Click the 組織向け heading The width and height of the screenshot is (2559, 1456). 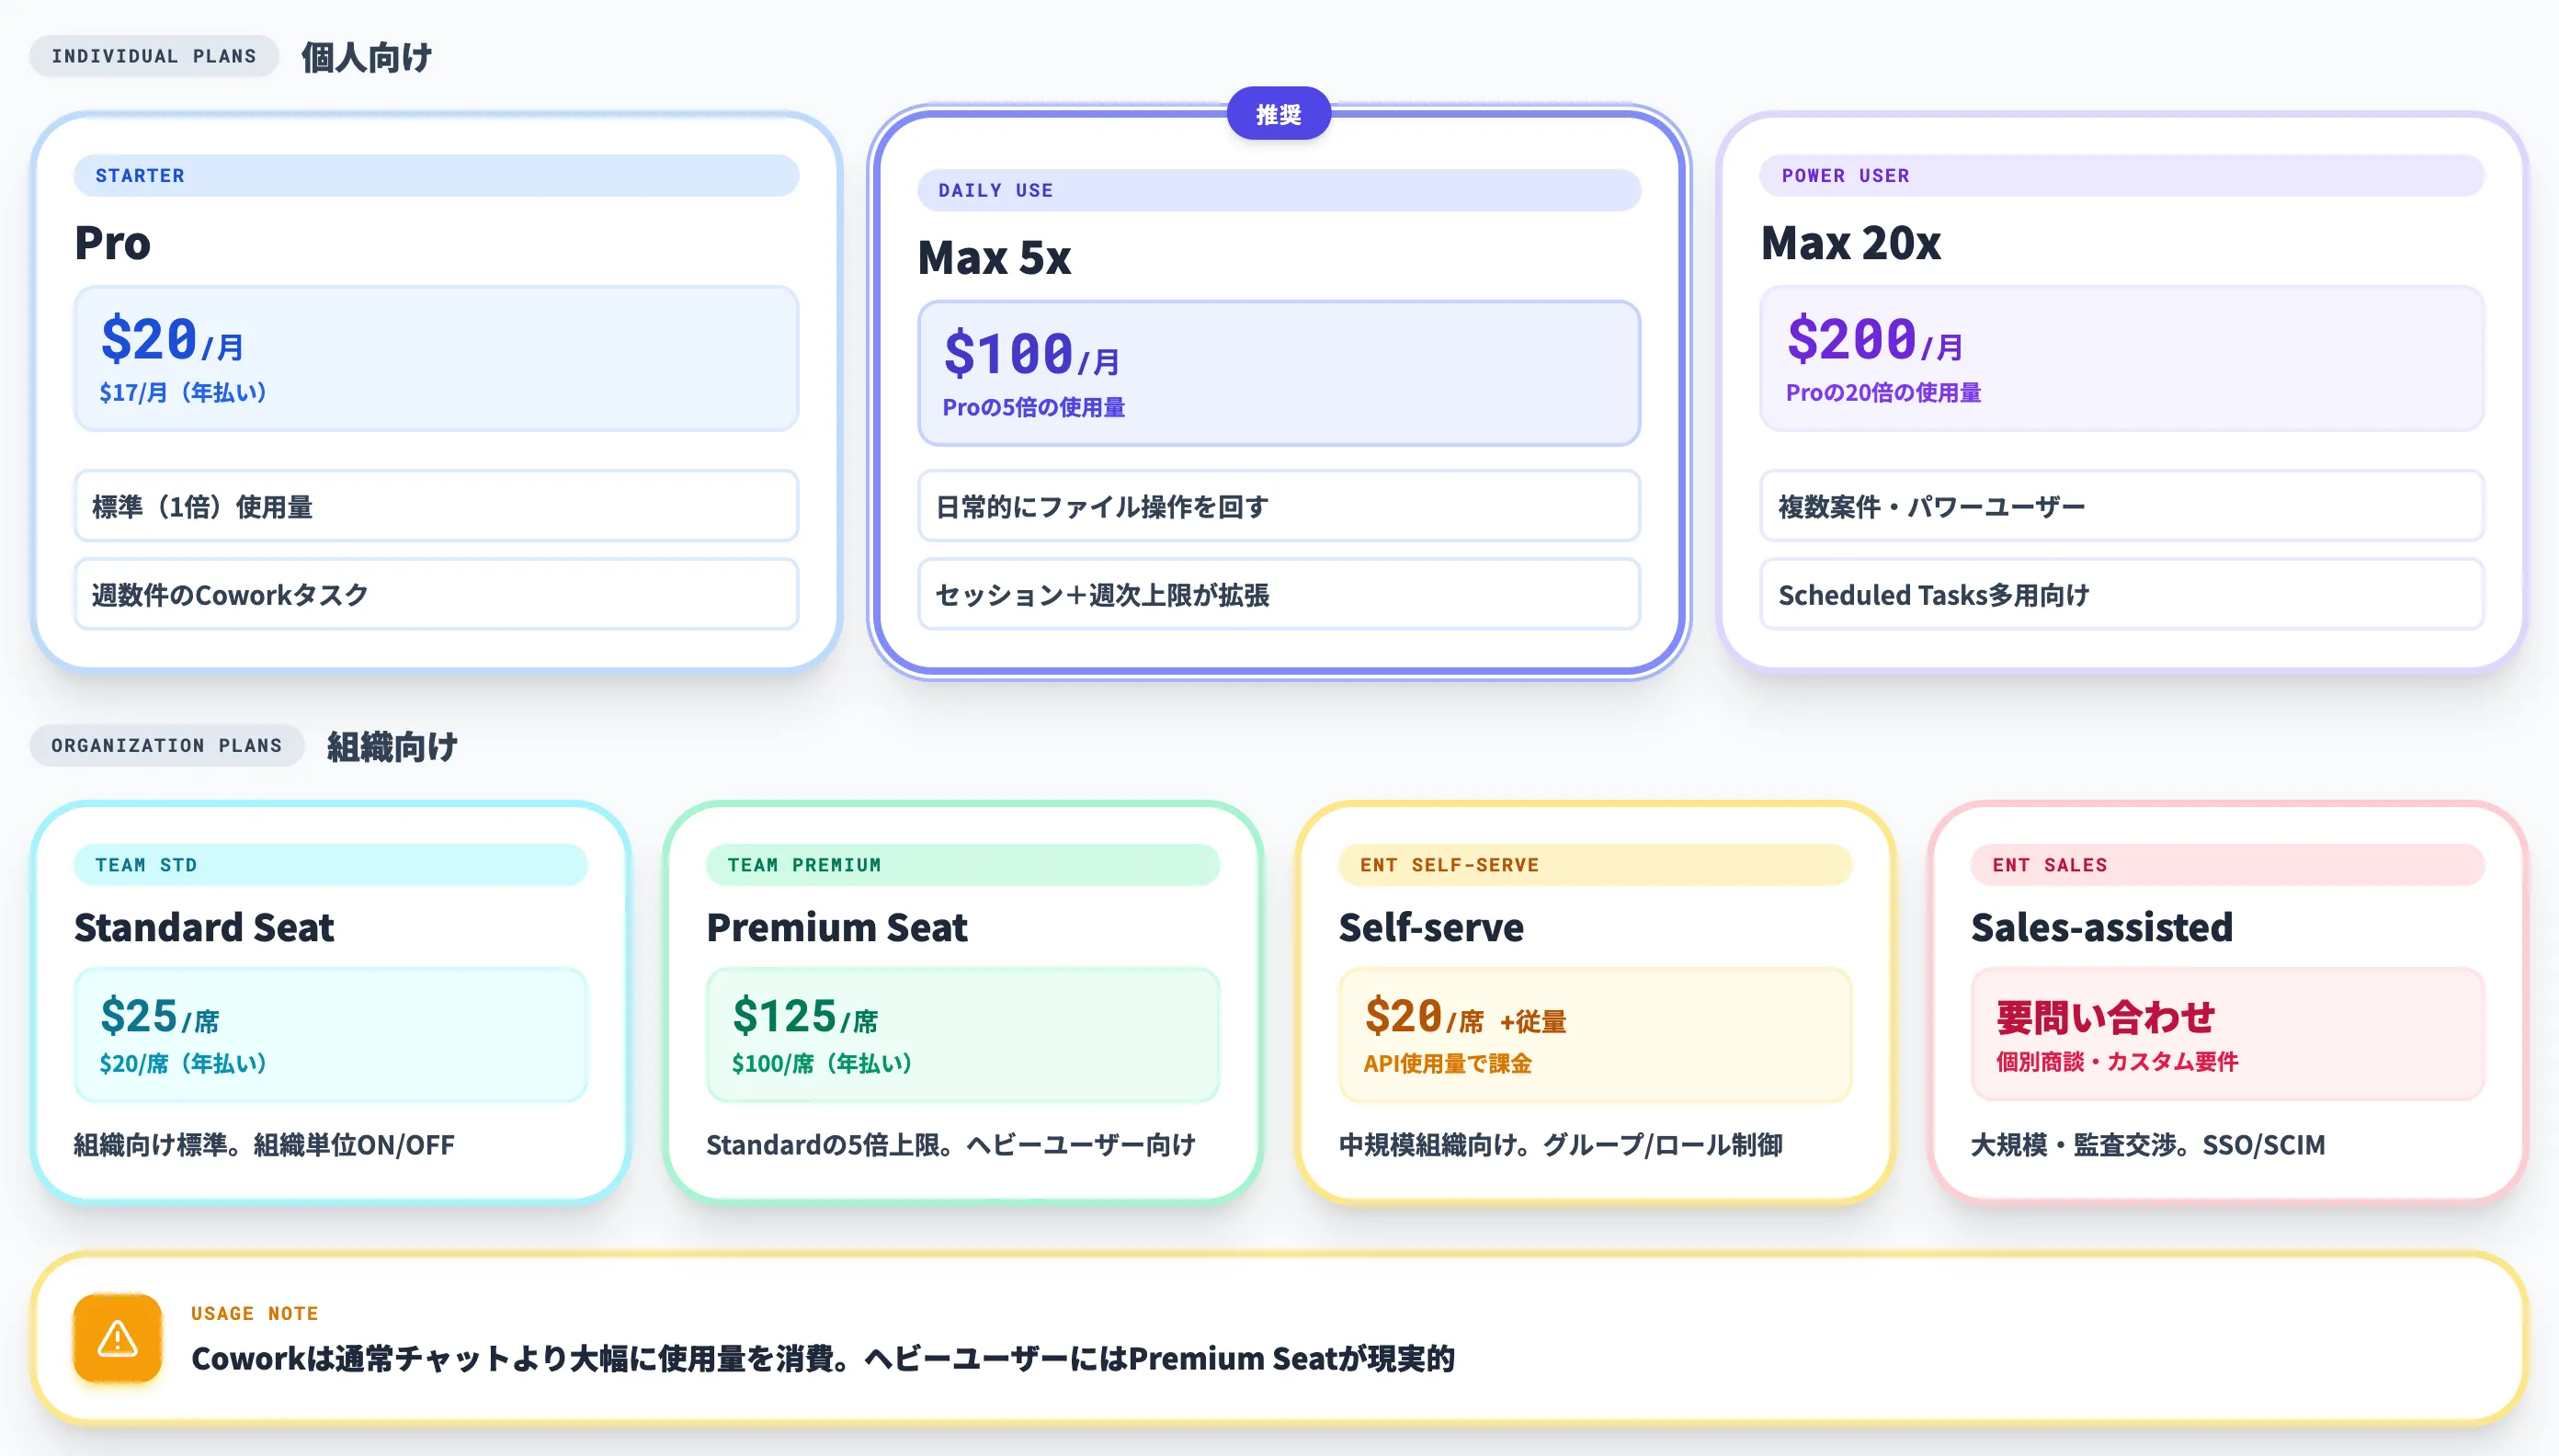pyautogui.click(x=392, y=746)
